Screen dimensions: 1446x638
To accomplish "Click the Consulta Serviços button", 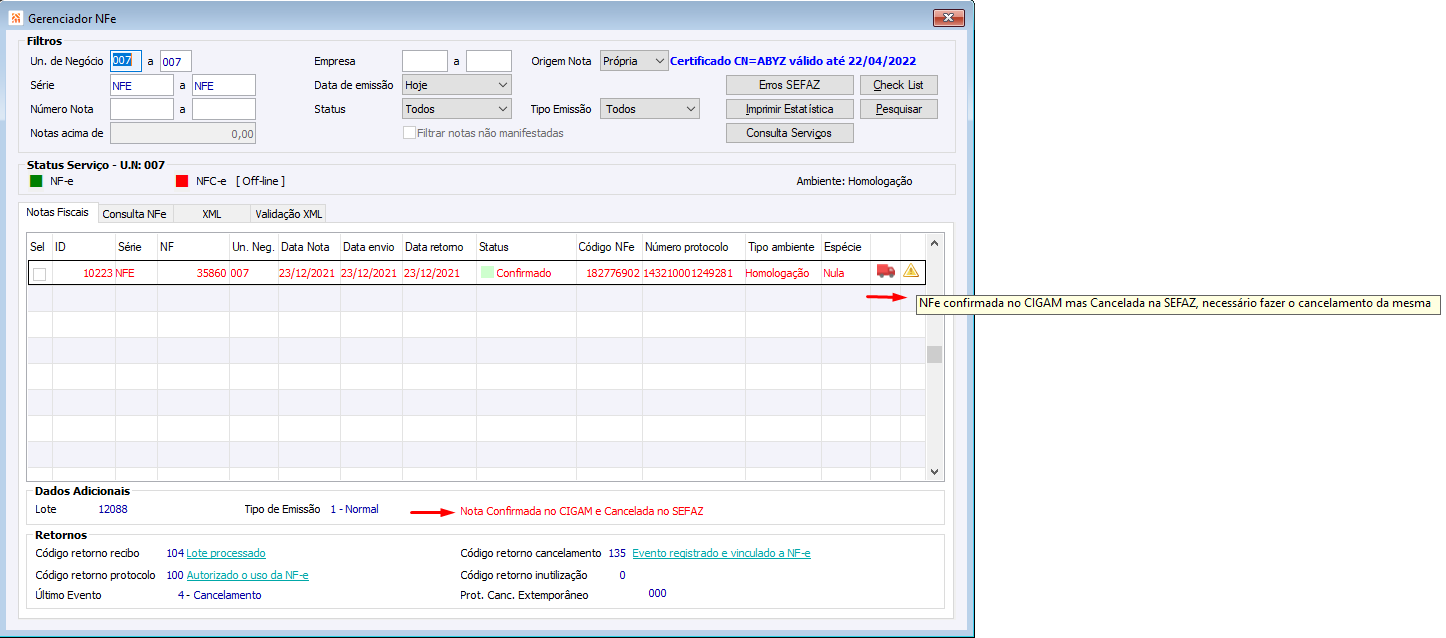I will pos(789,133).
